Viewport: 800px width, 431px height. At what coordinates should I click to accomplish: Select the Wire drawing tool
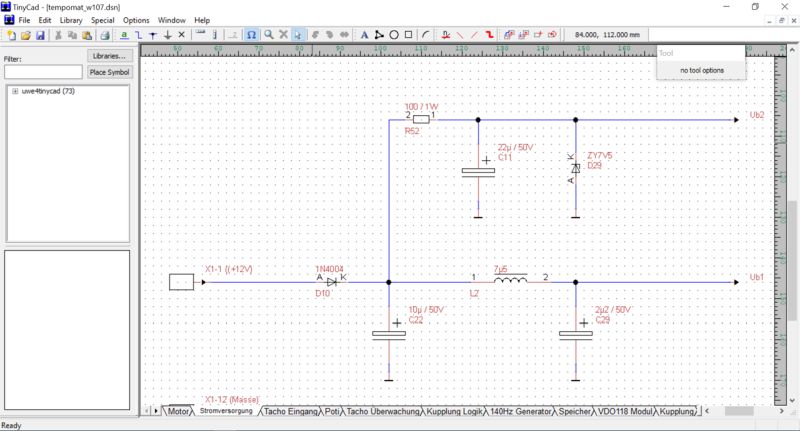(x=138, y=35)
